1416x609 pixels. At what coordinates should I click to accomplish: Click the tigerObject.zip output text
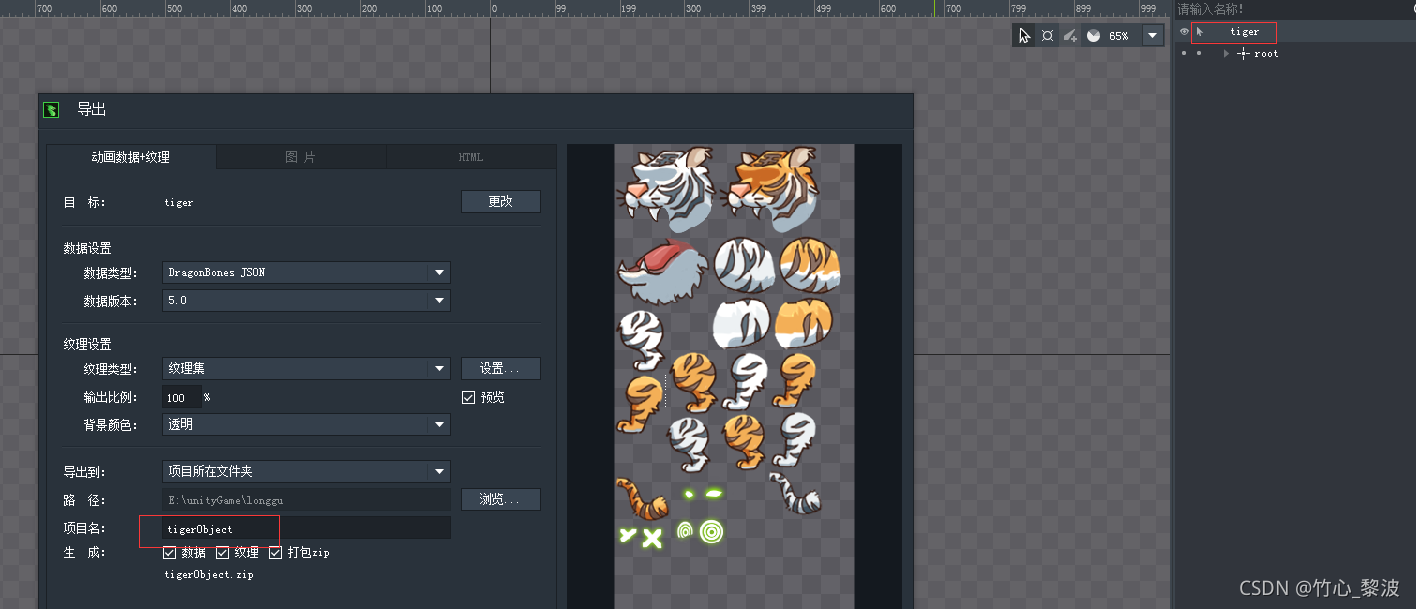[x=210, y=575]
